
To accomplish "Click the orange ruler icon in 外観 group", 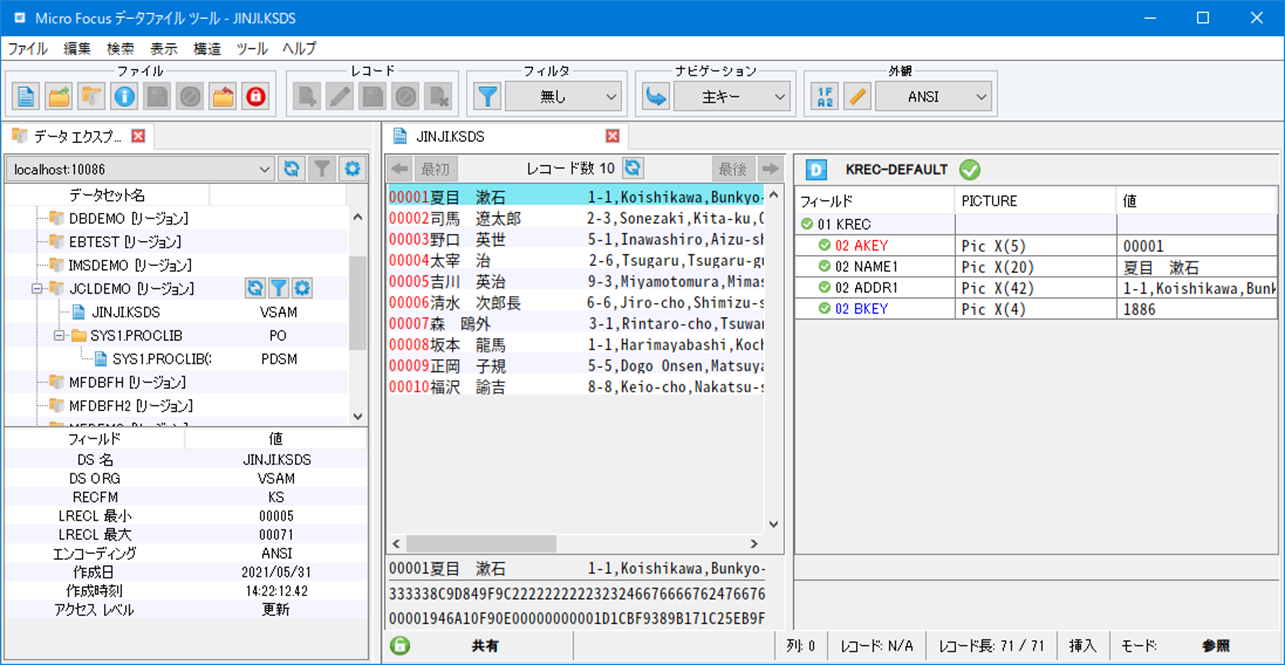I will 857,96.
